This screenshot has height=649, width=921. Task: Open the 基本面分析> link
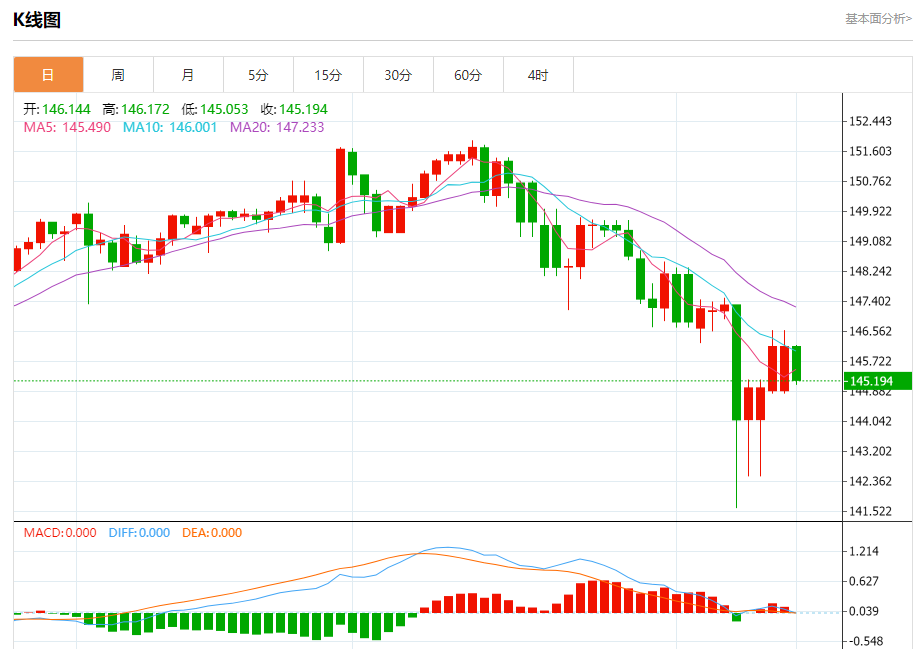[878, 19]
